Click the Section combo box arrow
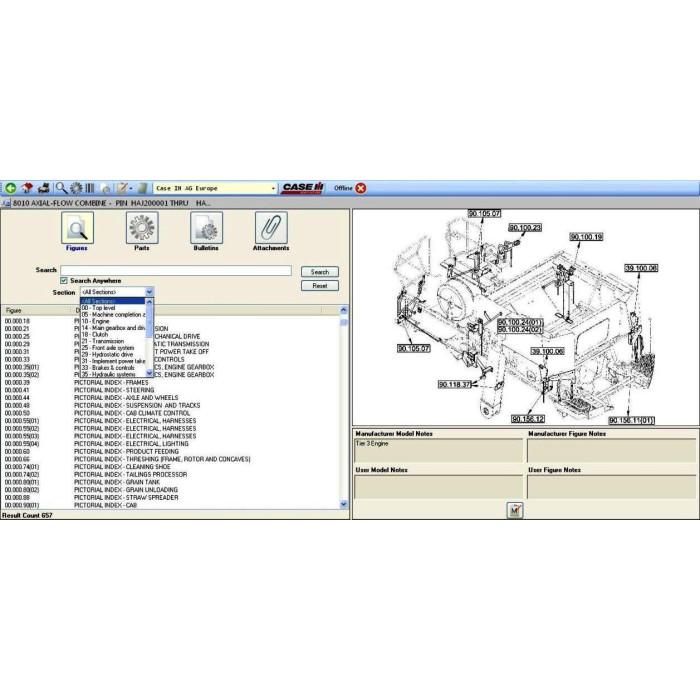Screen dimensions: 700x700 [149, 292]
